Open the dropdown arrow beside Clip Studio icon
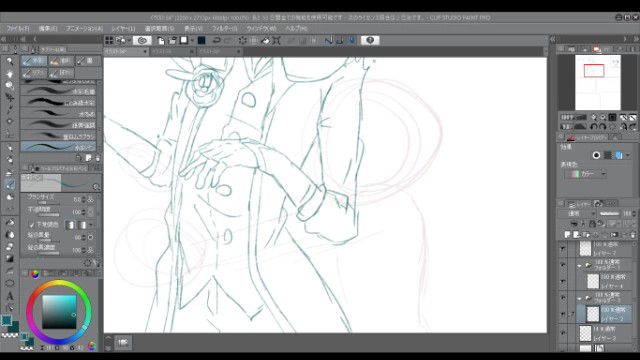Image resolution: width=640 pixels, height=360 pixels. pos(129,40)
